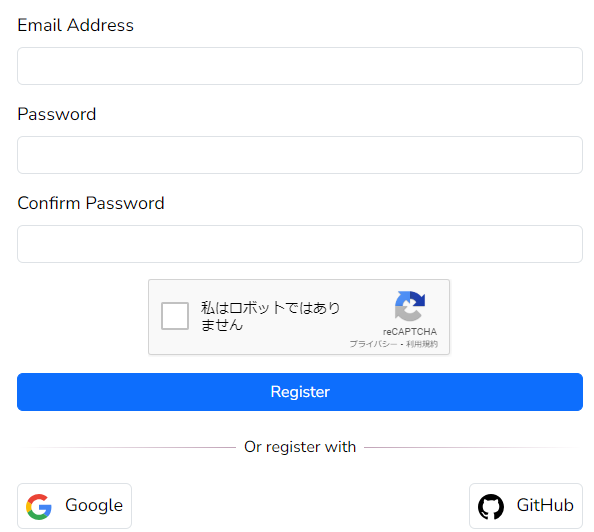Viewport: 594px width, 532px height.
Task: Register using the Google text label
Action: [x=94, y=505]
